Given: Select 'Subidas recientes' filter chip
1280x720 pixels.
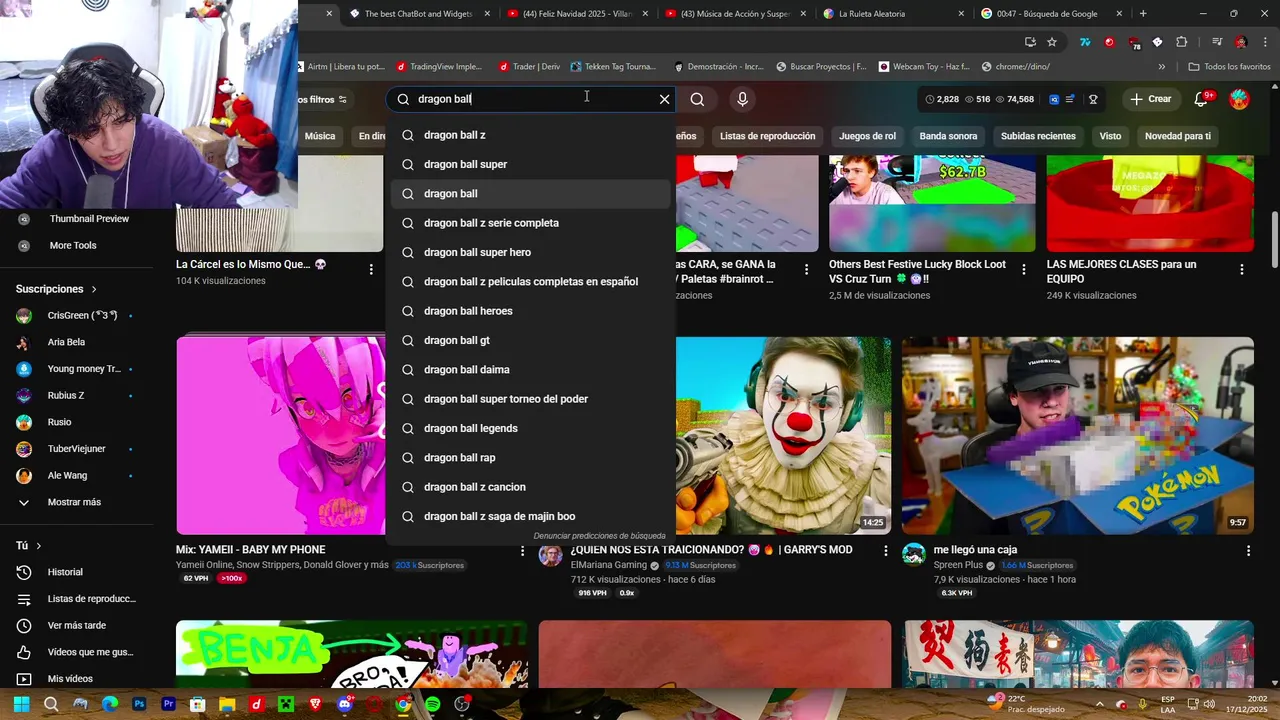Looking at the screenshot, I should [1038, 136].
